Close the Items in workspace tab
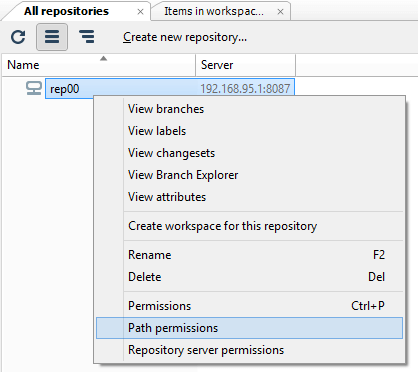This screenshot has width=418, height=372. pos(281,12)
